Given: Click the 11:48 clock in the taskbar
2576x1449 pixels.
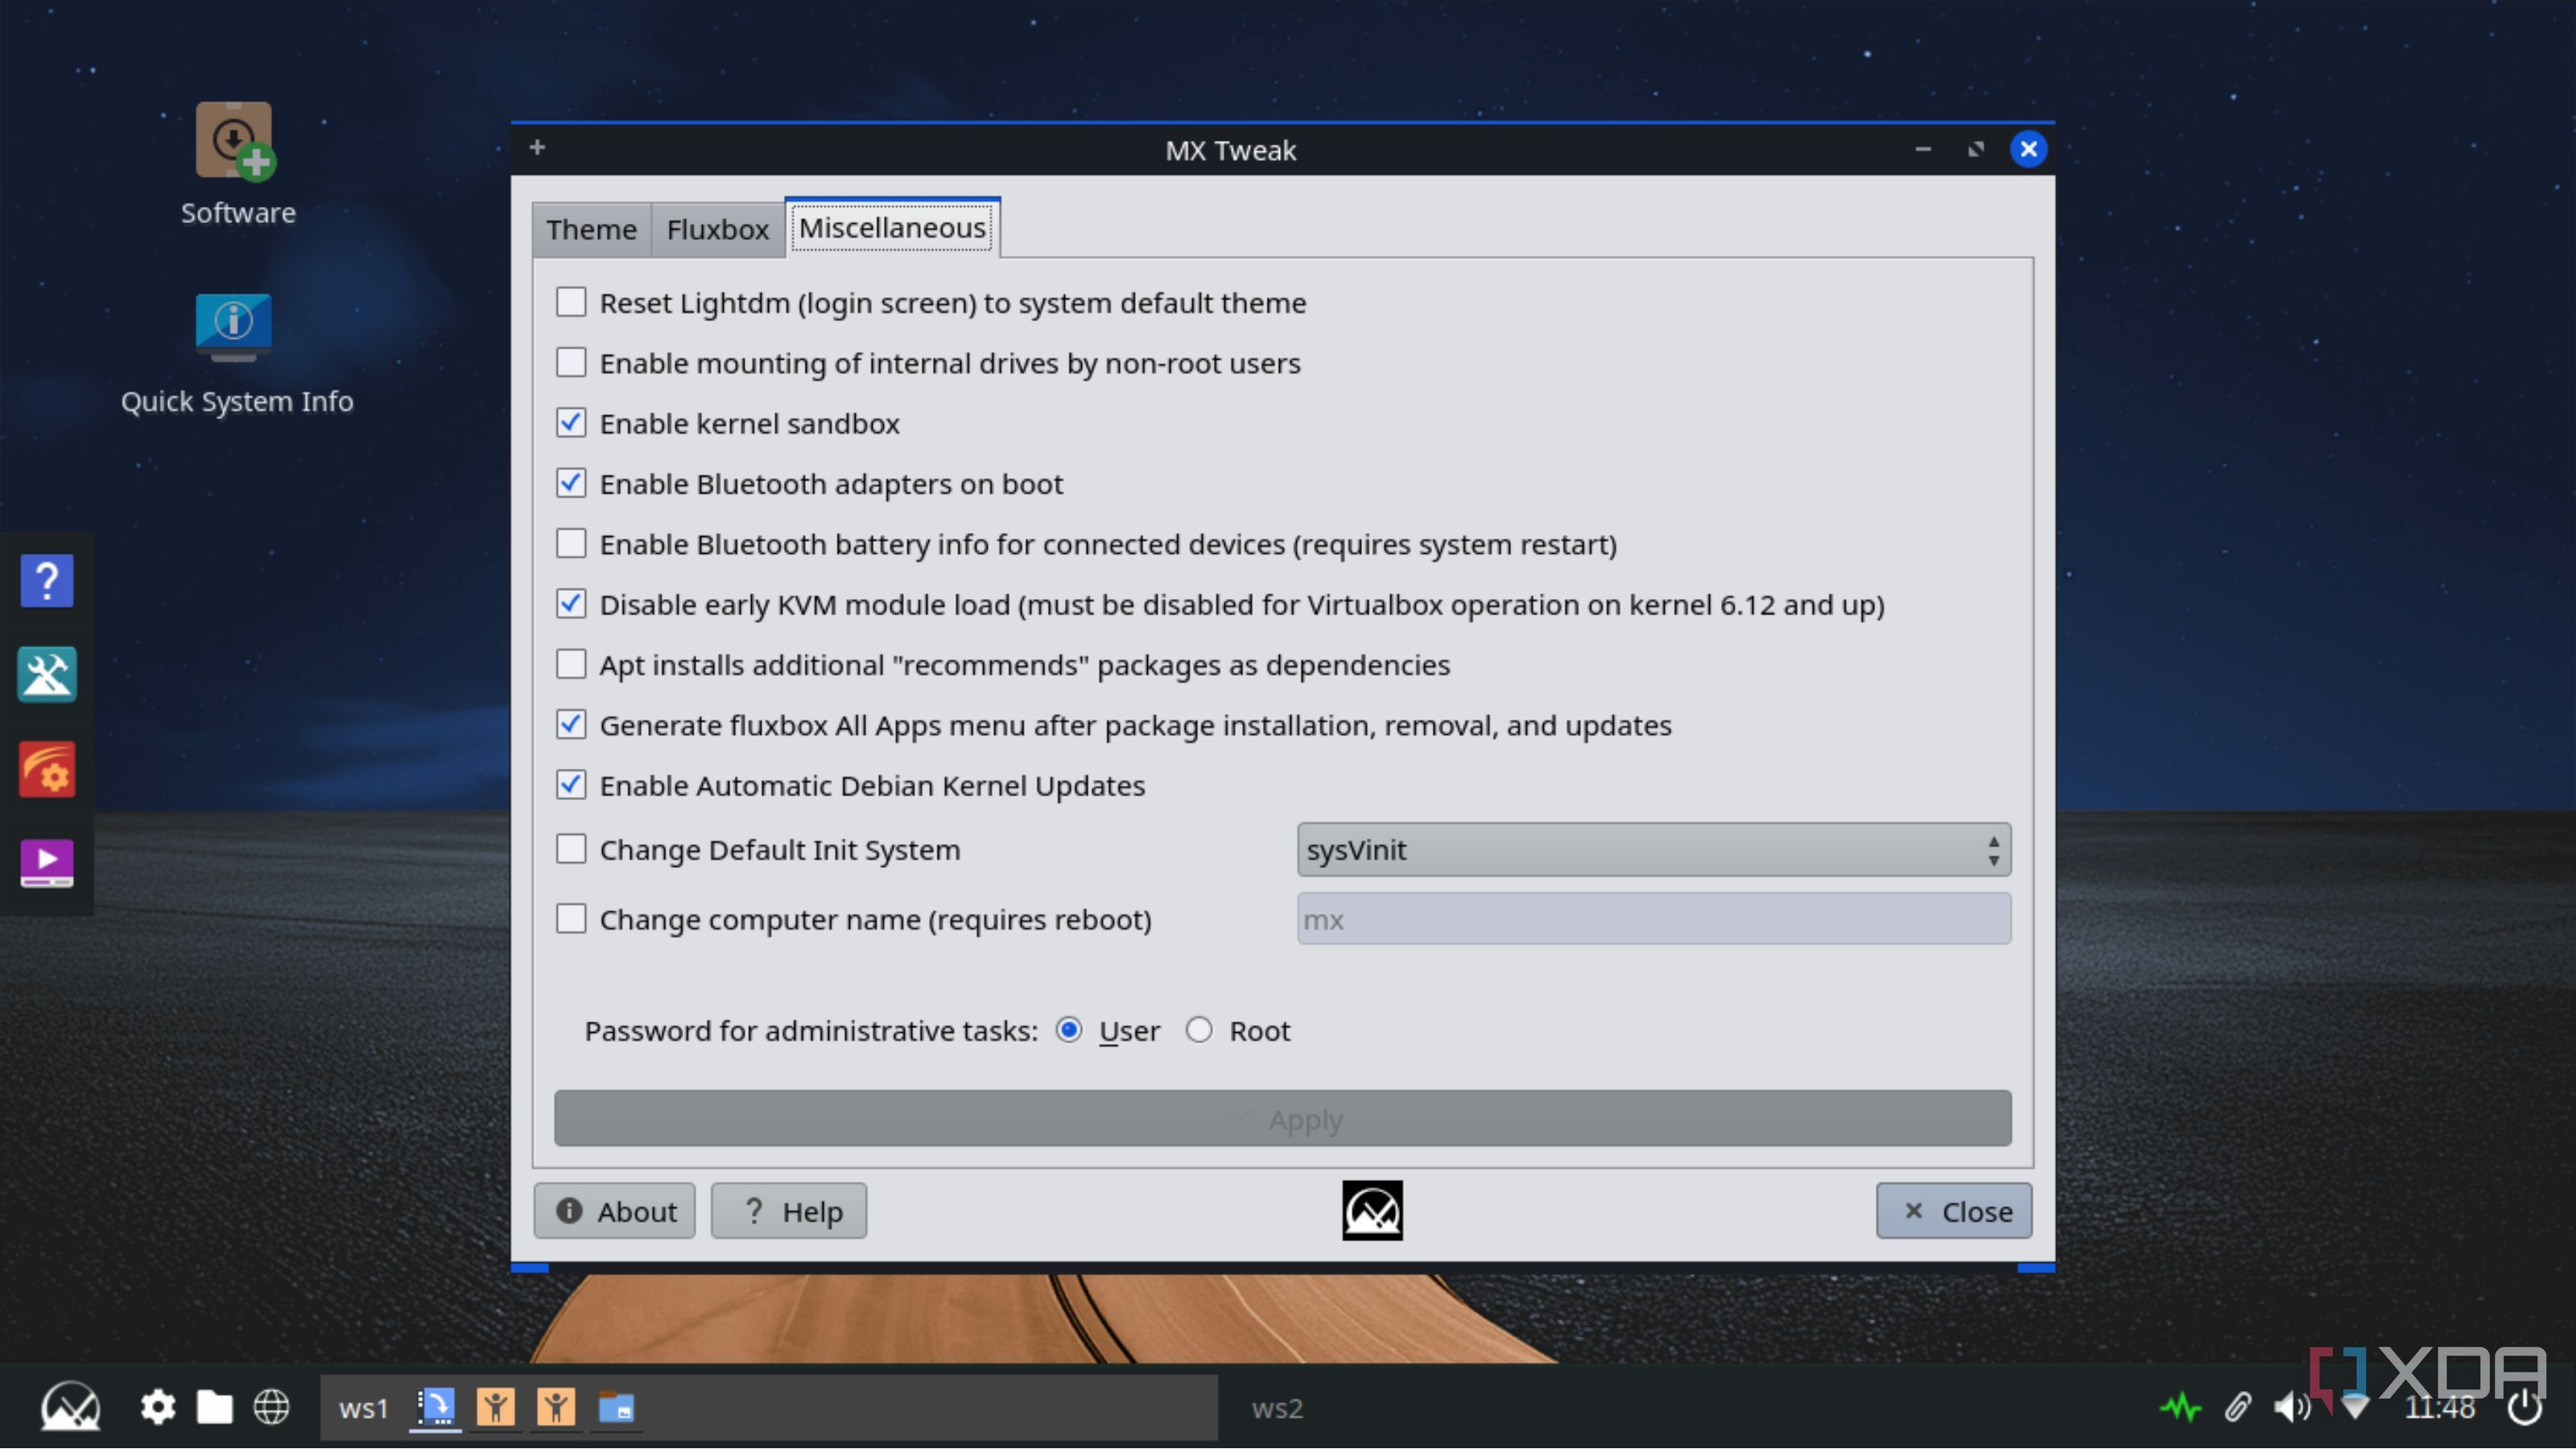Looking at the screenshot, I should [2439, 1408].
